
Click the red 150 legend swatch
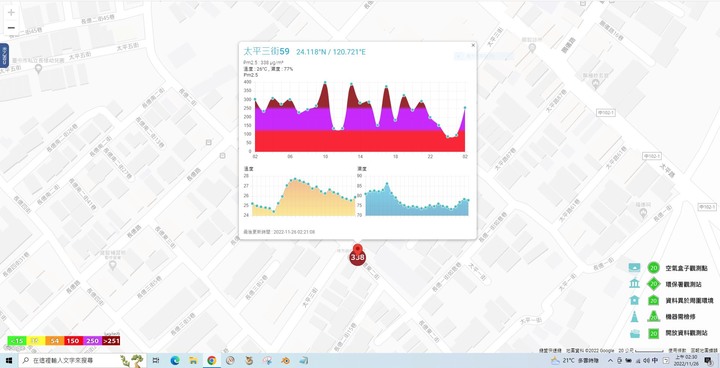click(73, 340)
